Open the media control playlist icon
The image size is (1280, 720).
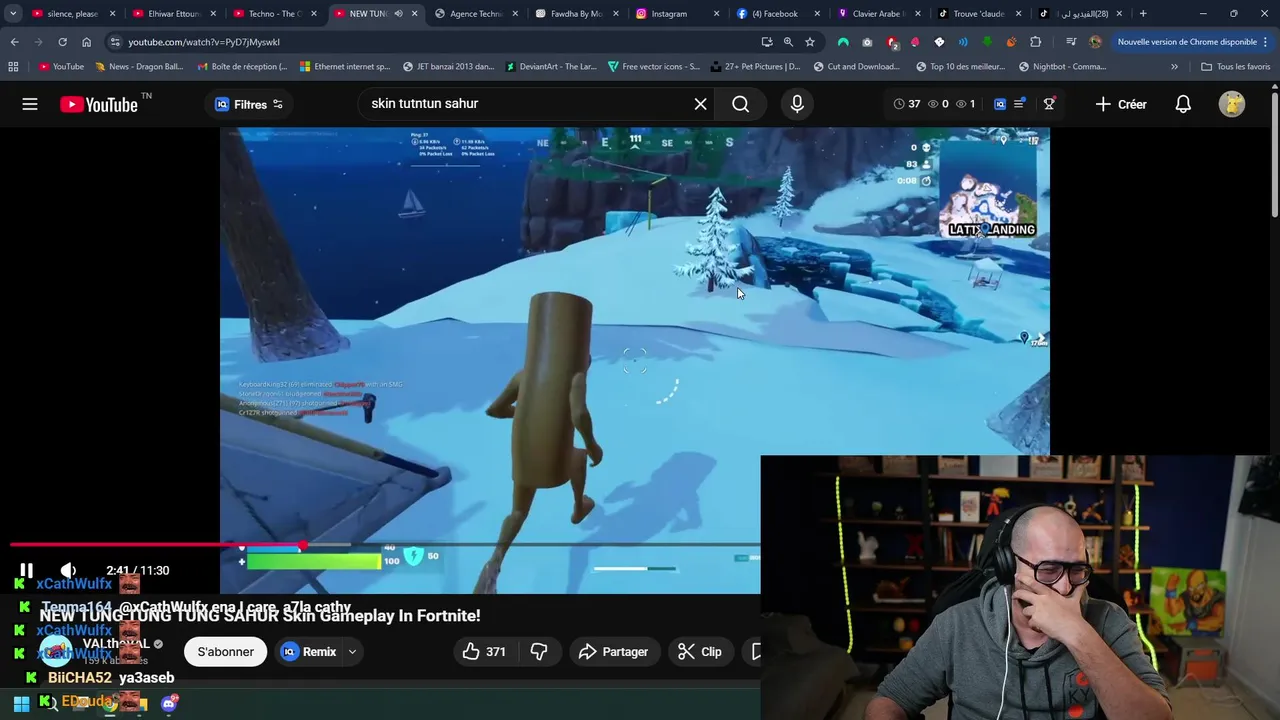point(1071,42)
